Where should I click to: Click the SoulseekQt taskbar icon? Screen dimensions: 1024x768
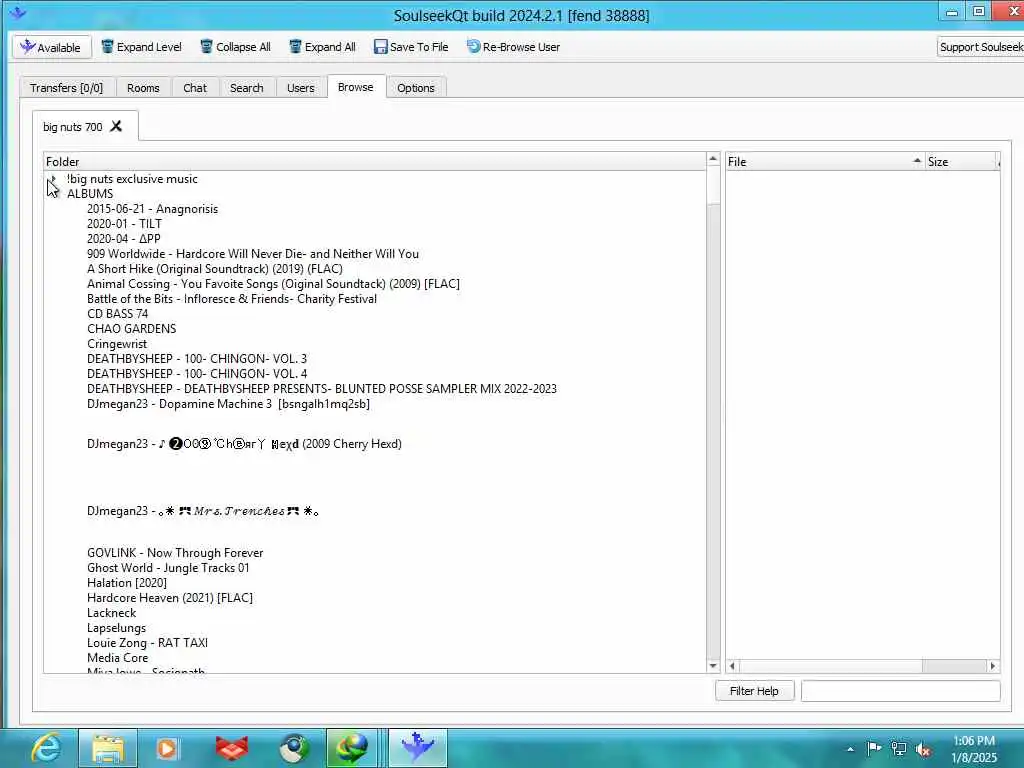click(418, 748)
